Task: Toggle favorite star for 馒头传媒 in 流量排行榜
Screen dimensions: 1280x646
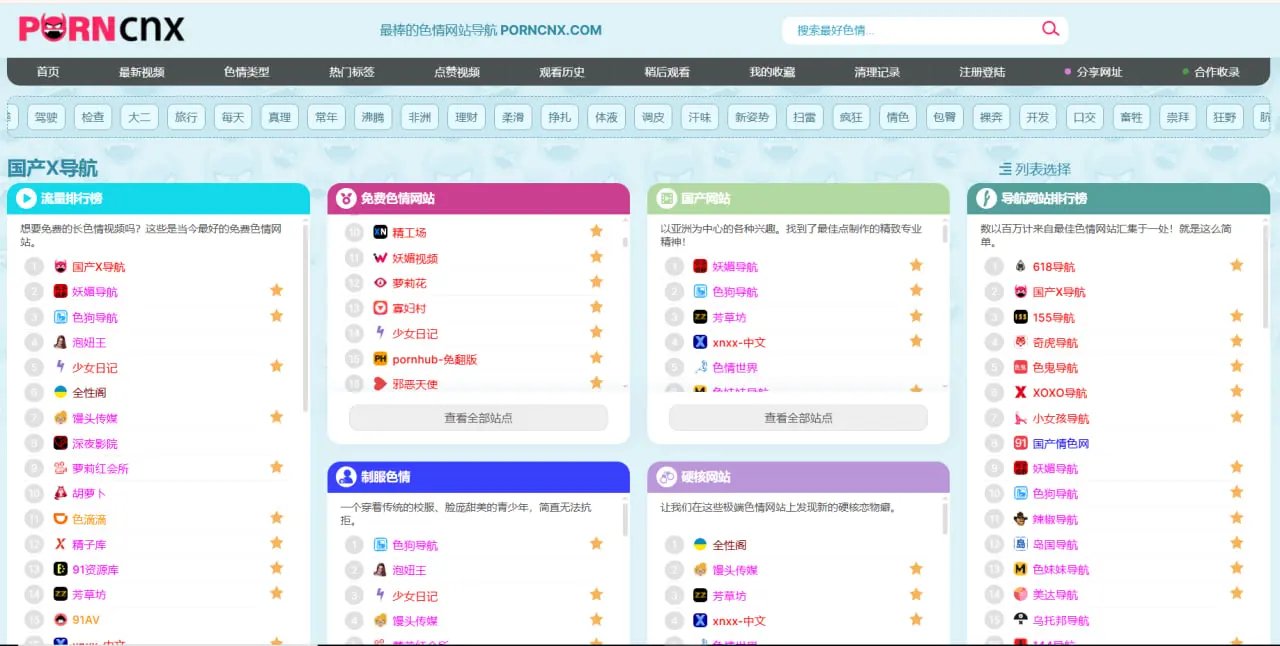Action: pos(276,416)
